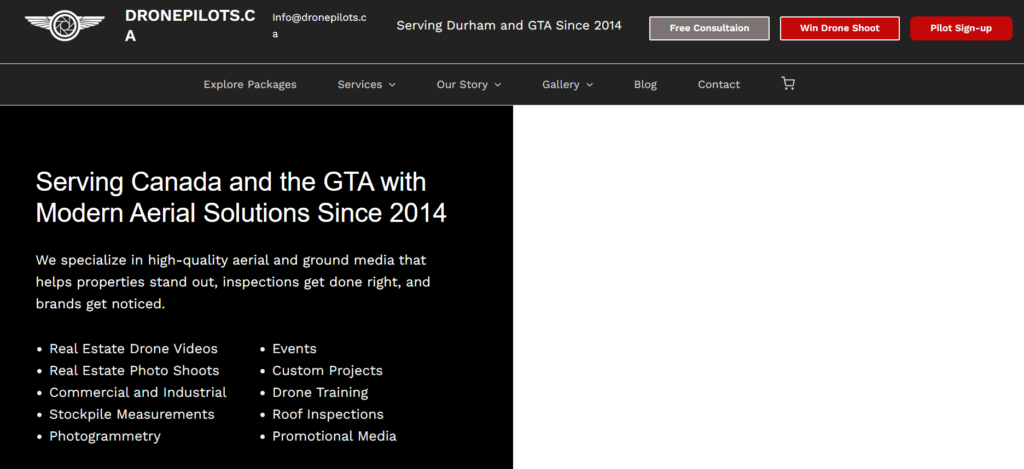
Task: Click the Pilot Sign-up button
Action: coord(960,28)
